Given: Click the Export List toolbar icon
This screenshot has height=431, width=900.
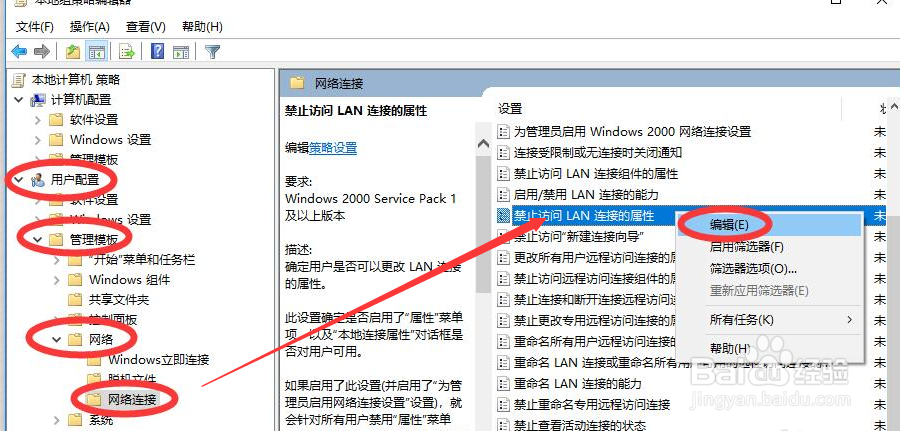Looking at the screenshot, I should [127, 52].
